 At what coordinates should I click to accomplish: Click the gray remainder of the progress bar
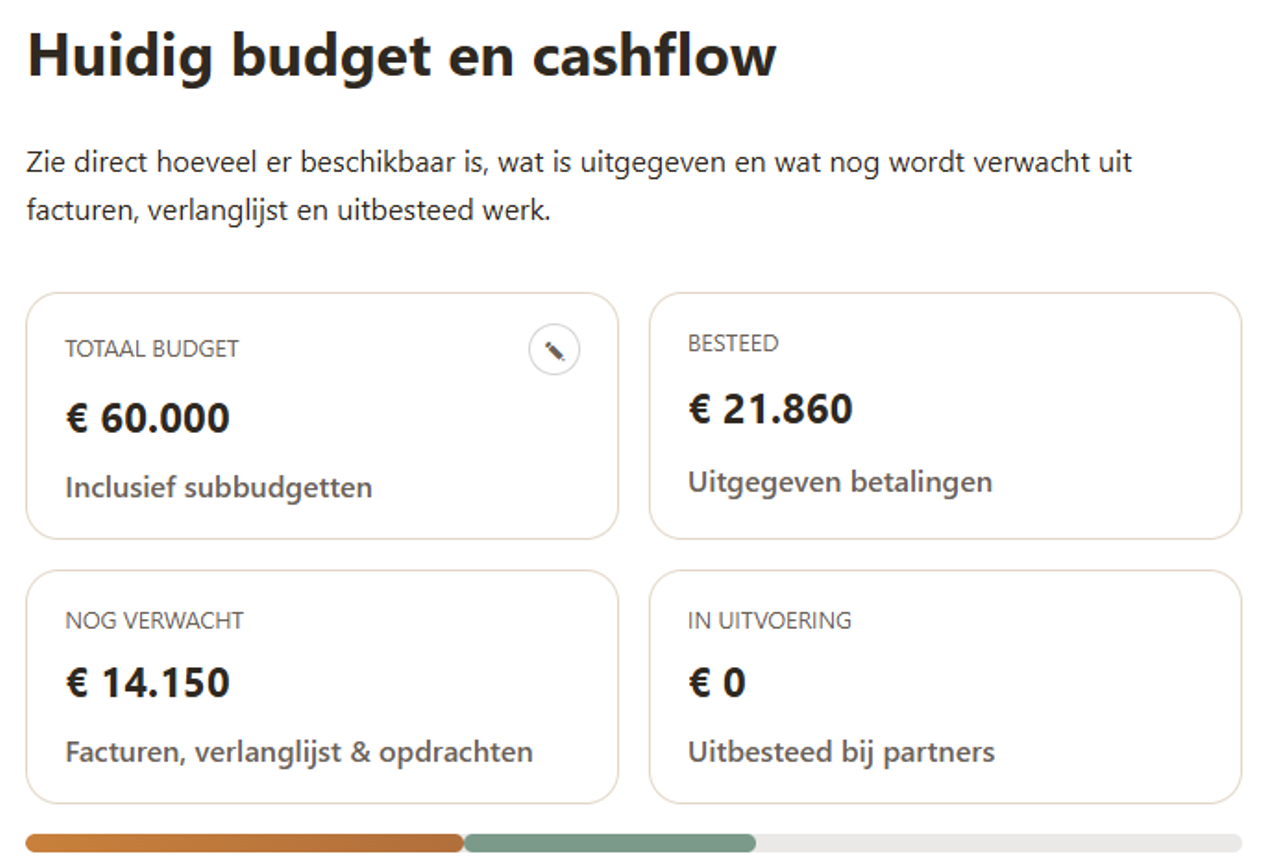[1000, 843]
